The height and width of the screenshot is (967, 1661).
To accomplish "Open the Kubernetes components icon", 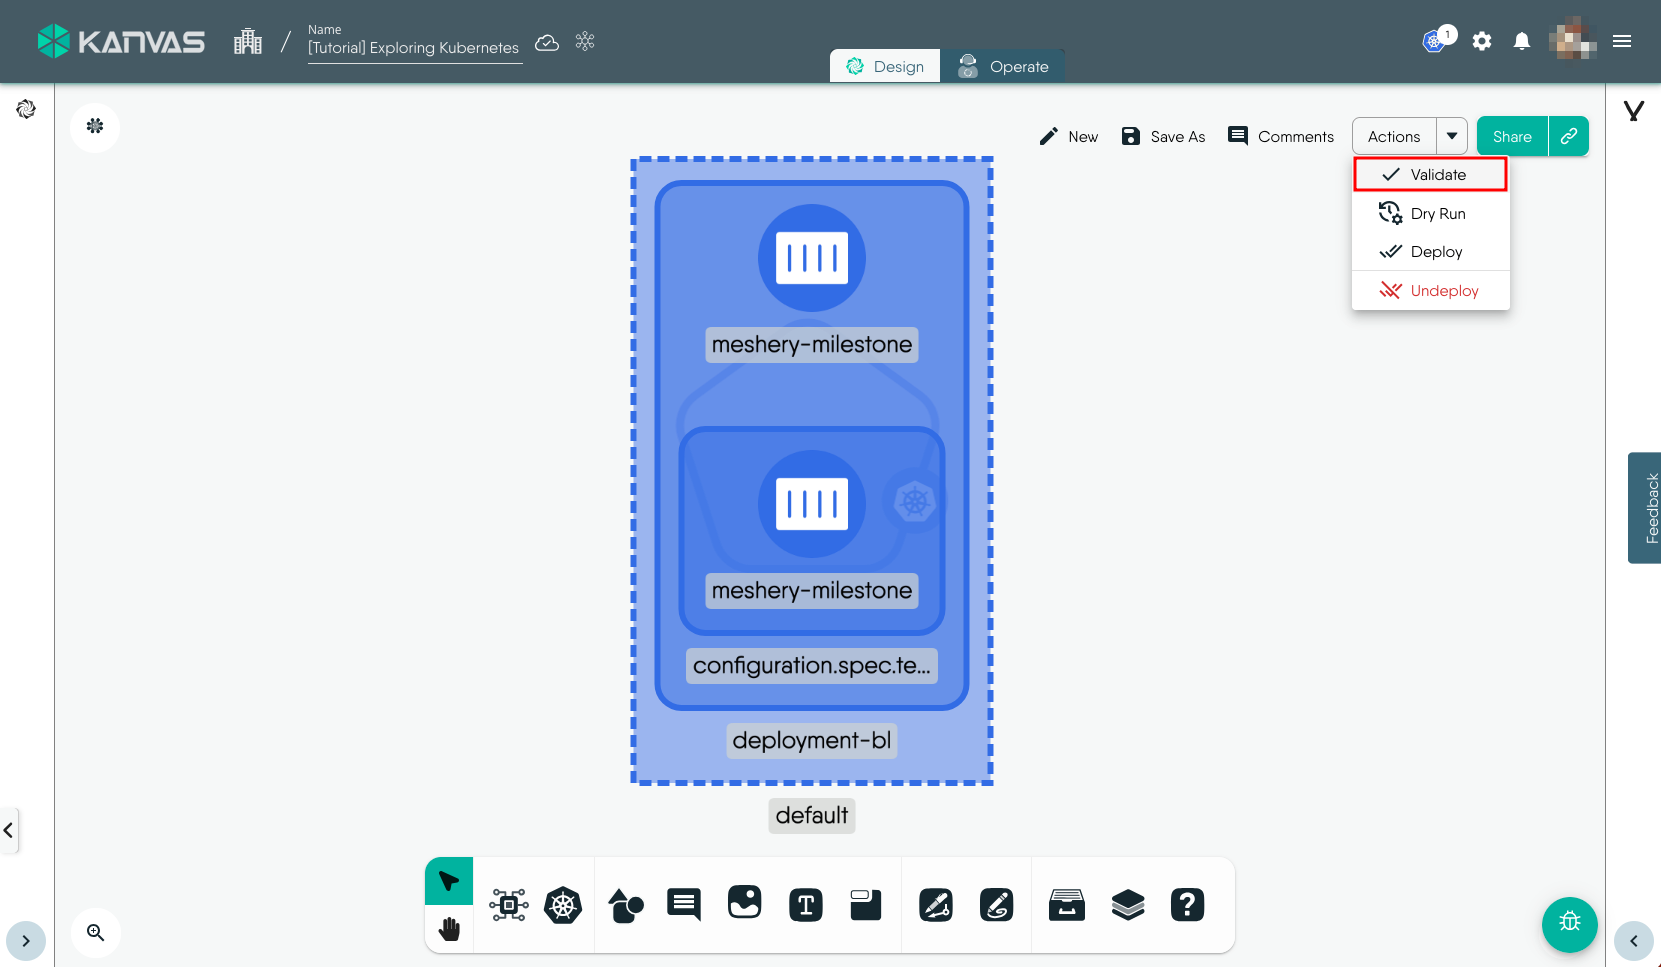I will coord(563,906).
